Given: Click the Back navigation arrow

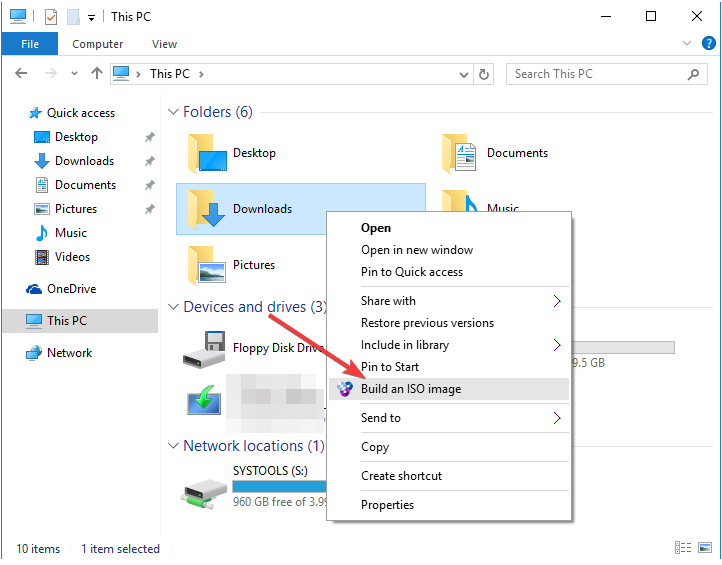Looking at the screenshot, I should pyautogui.click(x=21, y=73).
